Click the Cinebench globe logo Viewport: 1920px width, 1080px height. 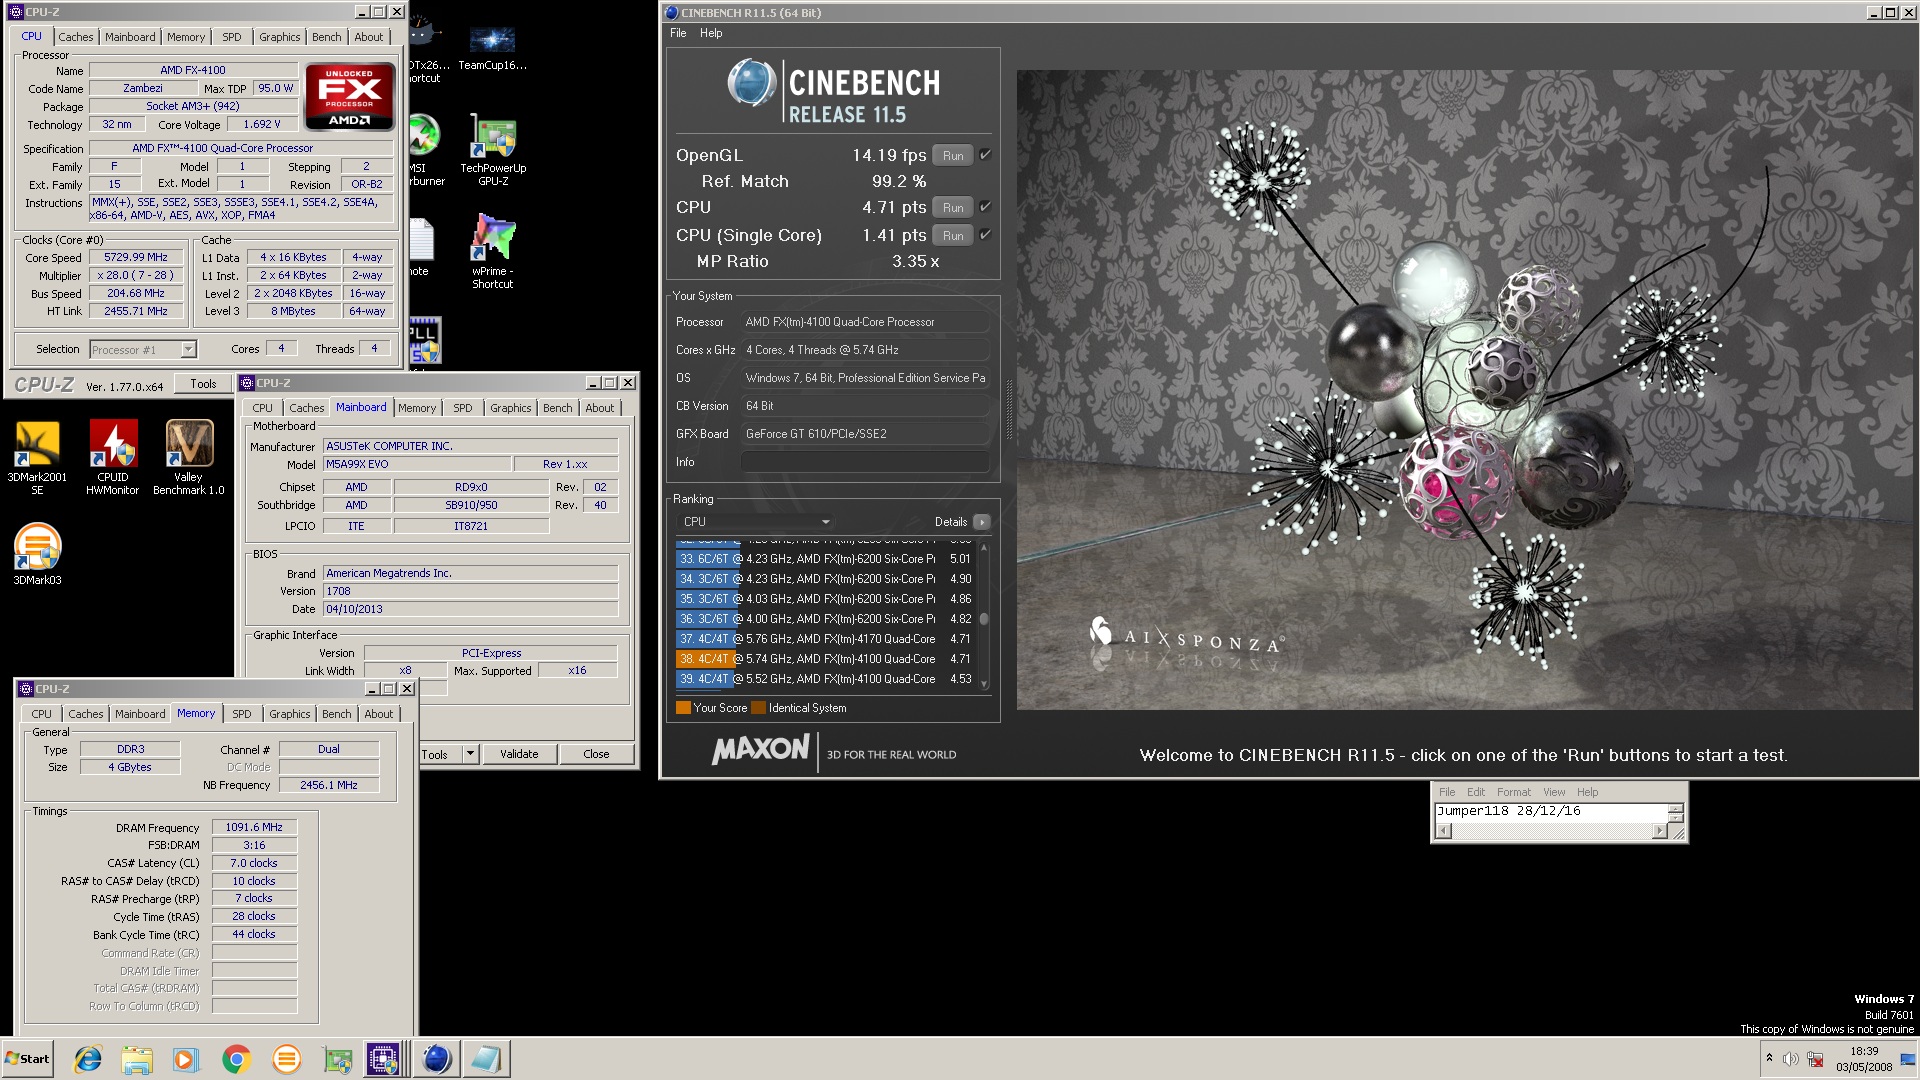coord(752,83)
